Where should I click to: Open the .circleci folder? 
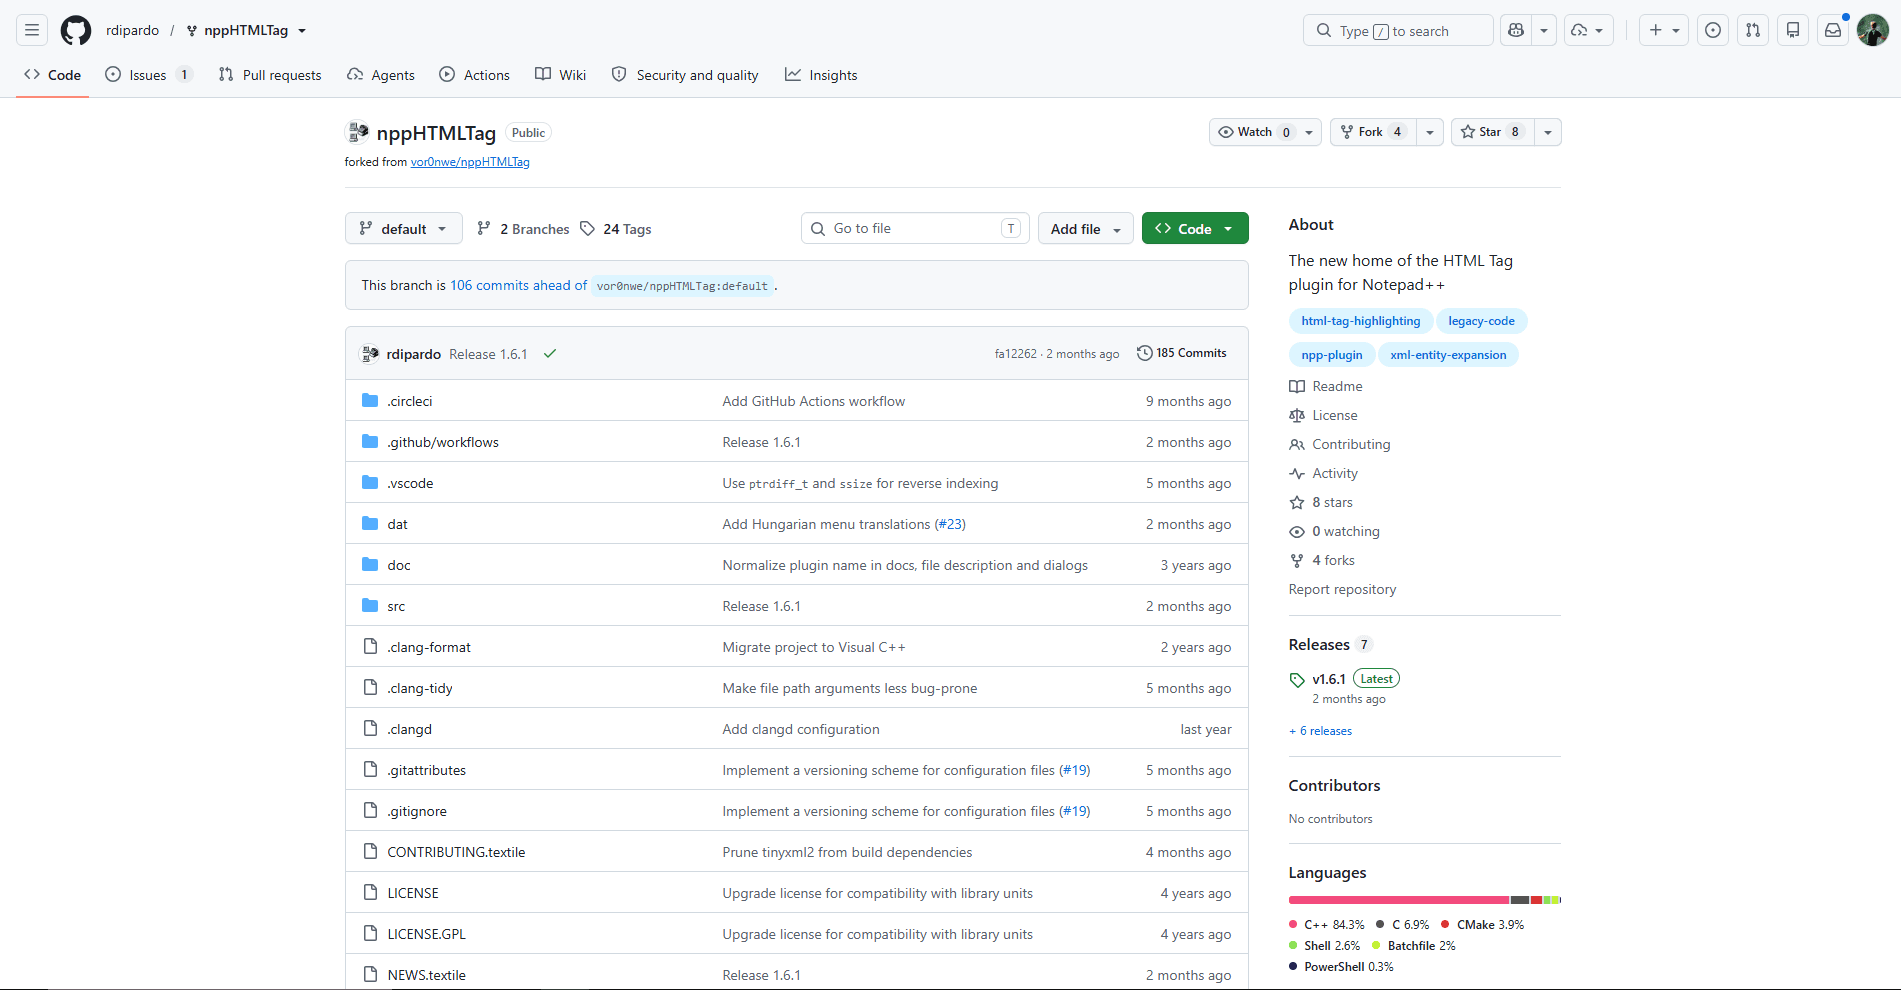(410, 401)
